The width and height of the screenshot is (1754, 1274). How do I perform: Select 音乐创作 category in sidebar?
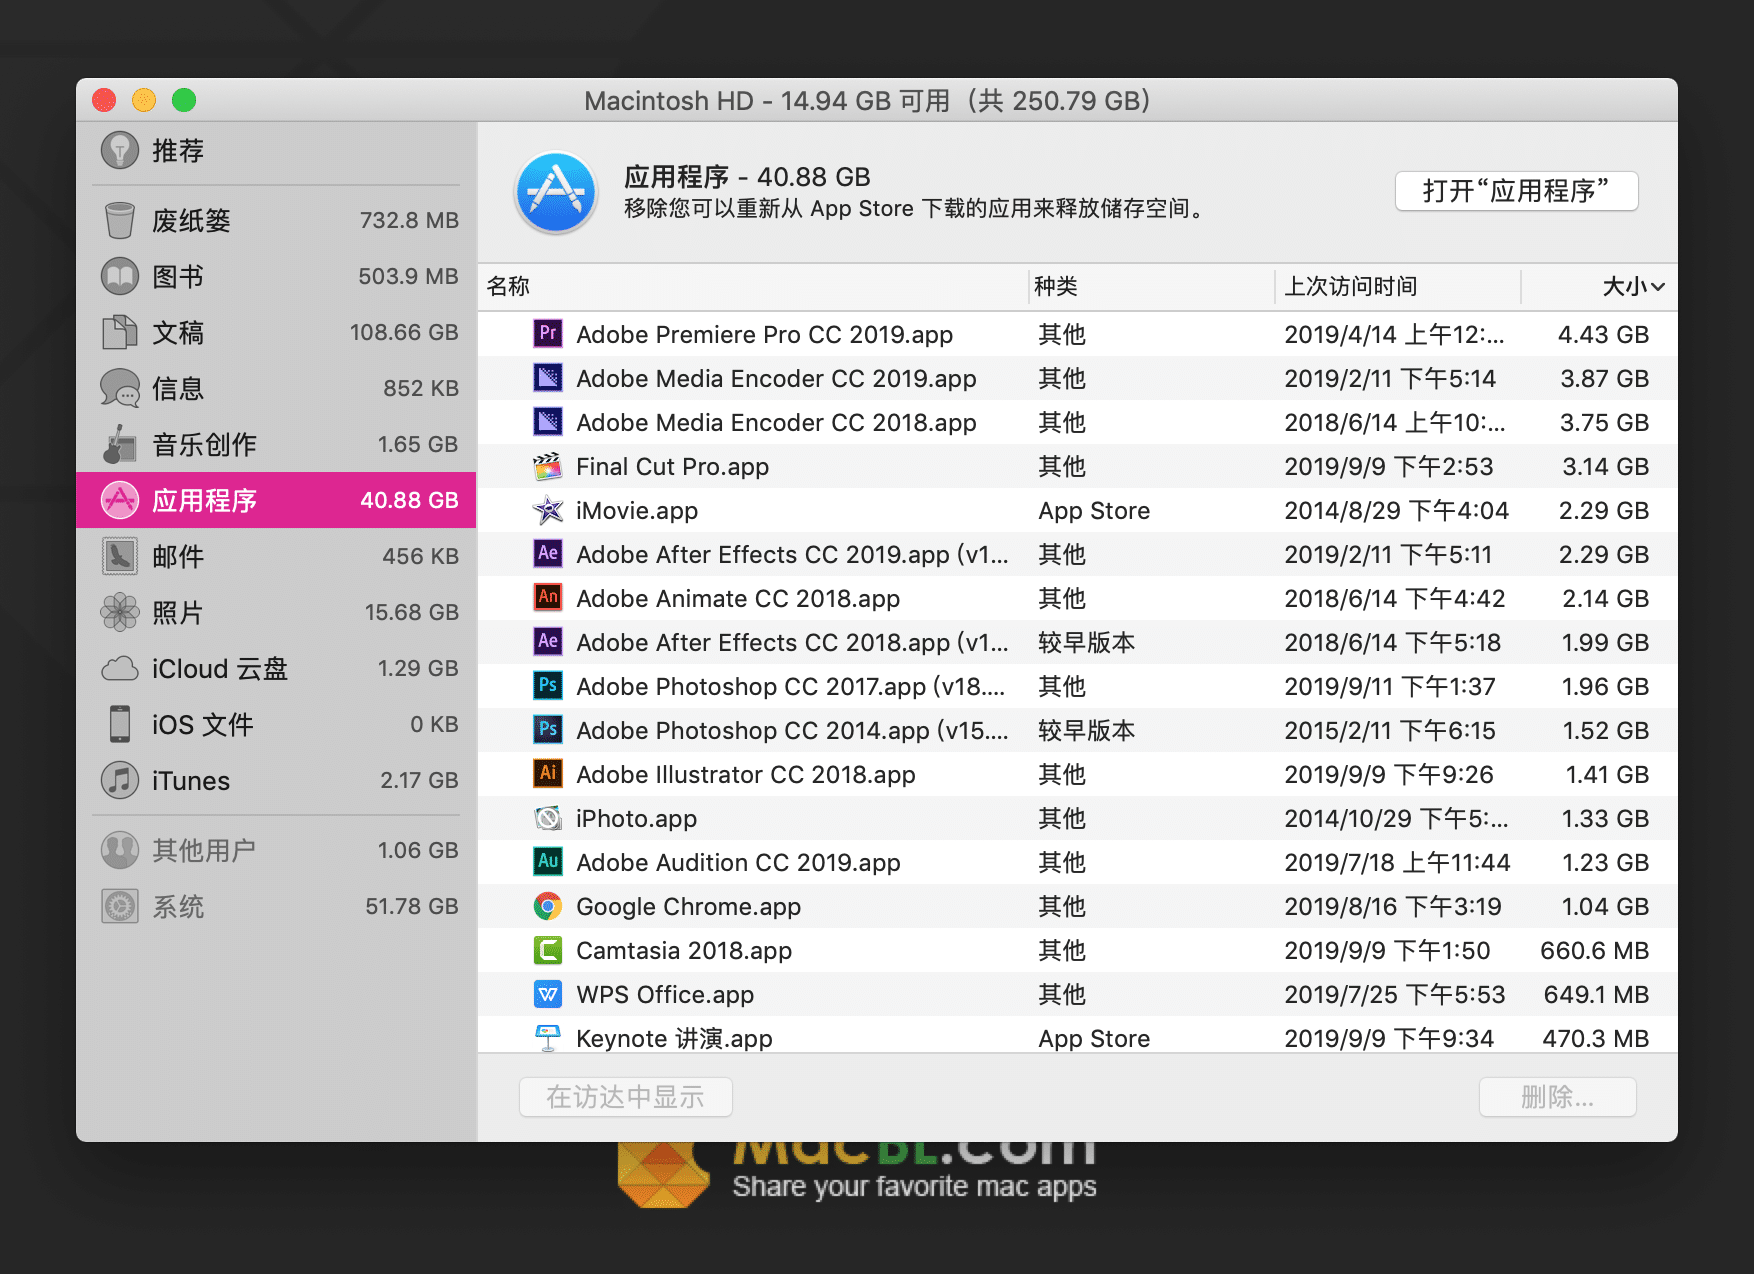tap(276, 444)
